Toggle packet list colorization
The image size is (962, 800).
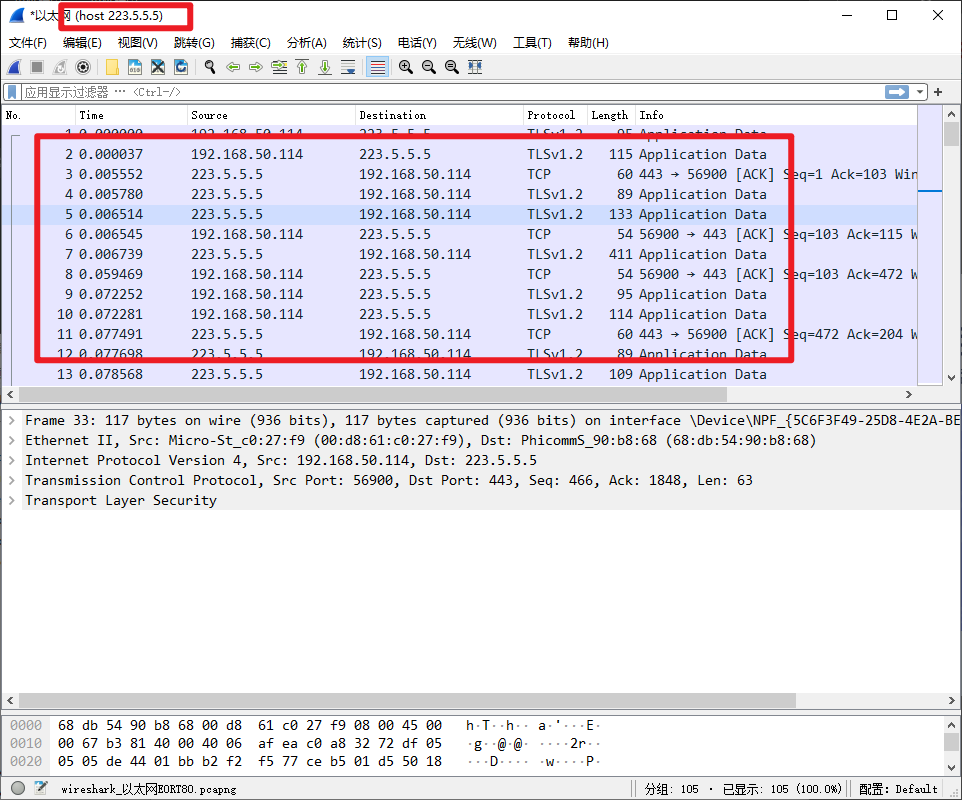377,66
